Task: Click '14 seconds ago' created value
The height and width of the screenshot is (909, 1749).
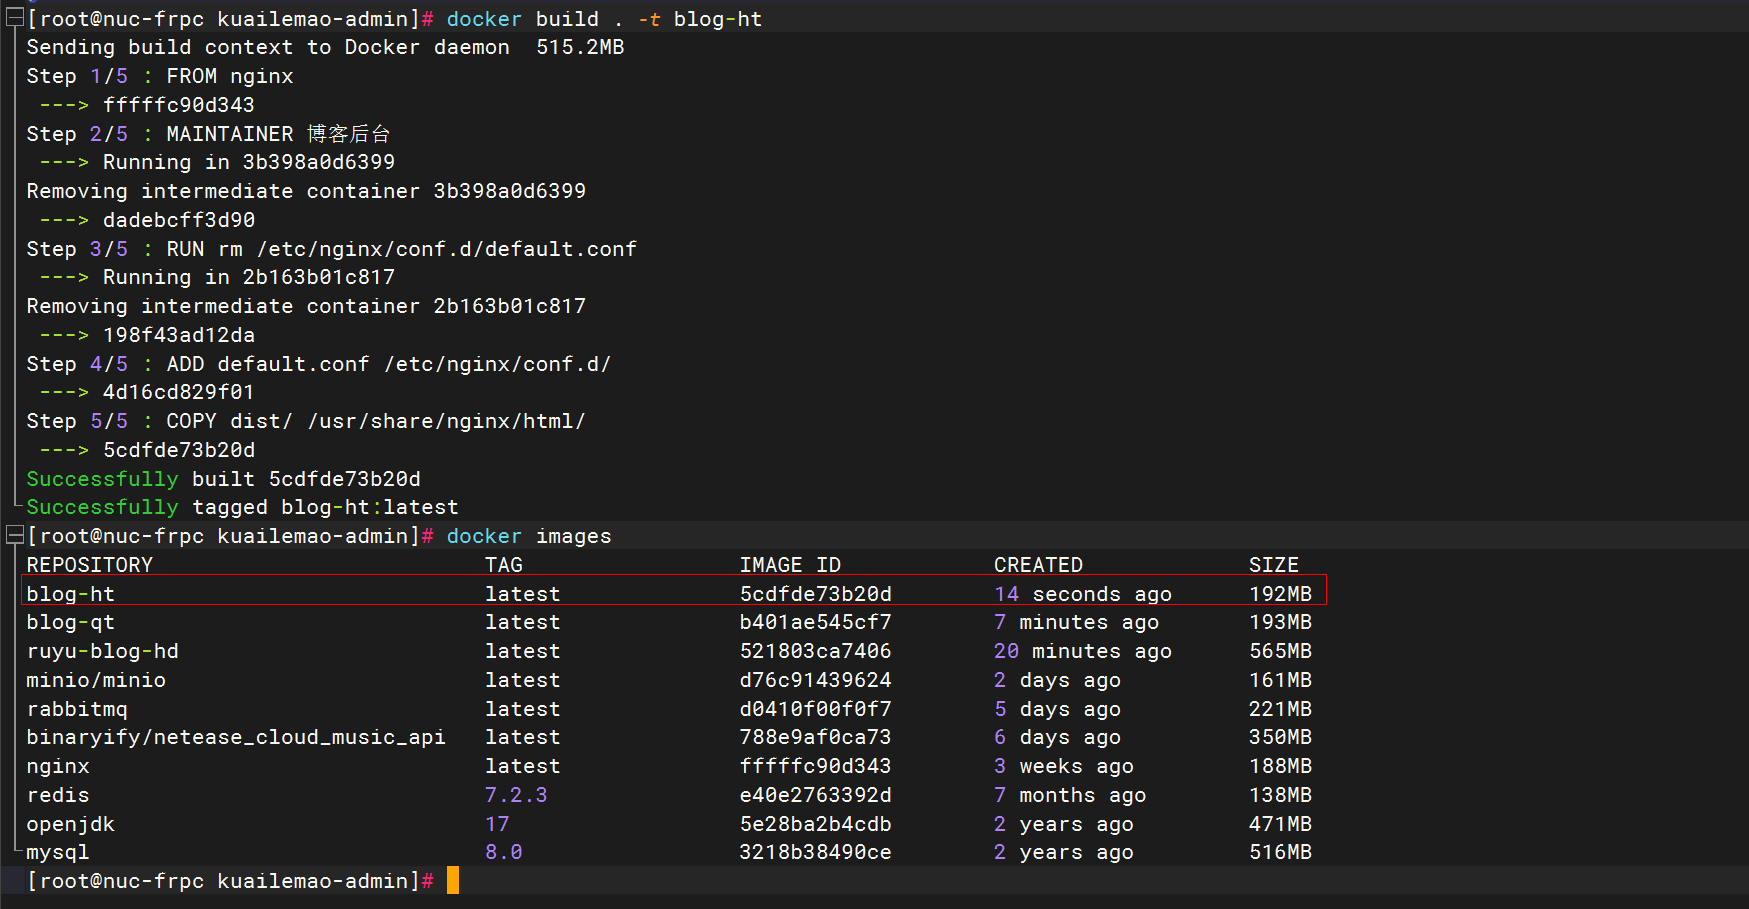Action: (1083, 594)
